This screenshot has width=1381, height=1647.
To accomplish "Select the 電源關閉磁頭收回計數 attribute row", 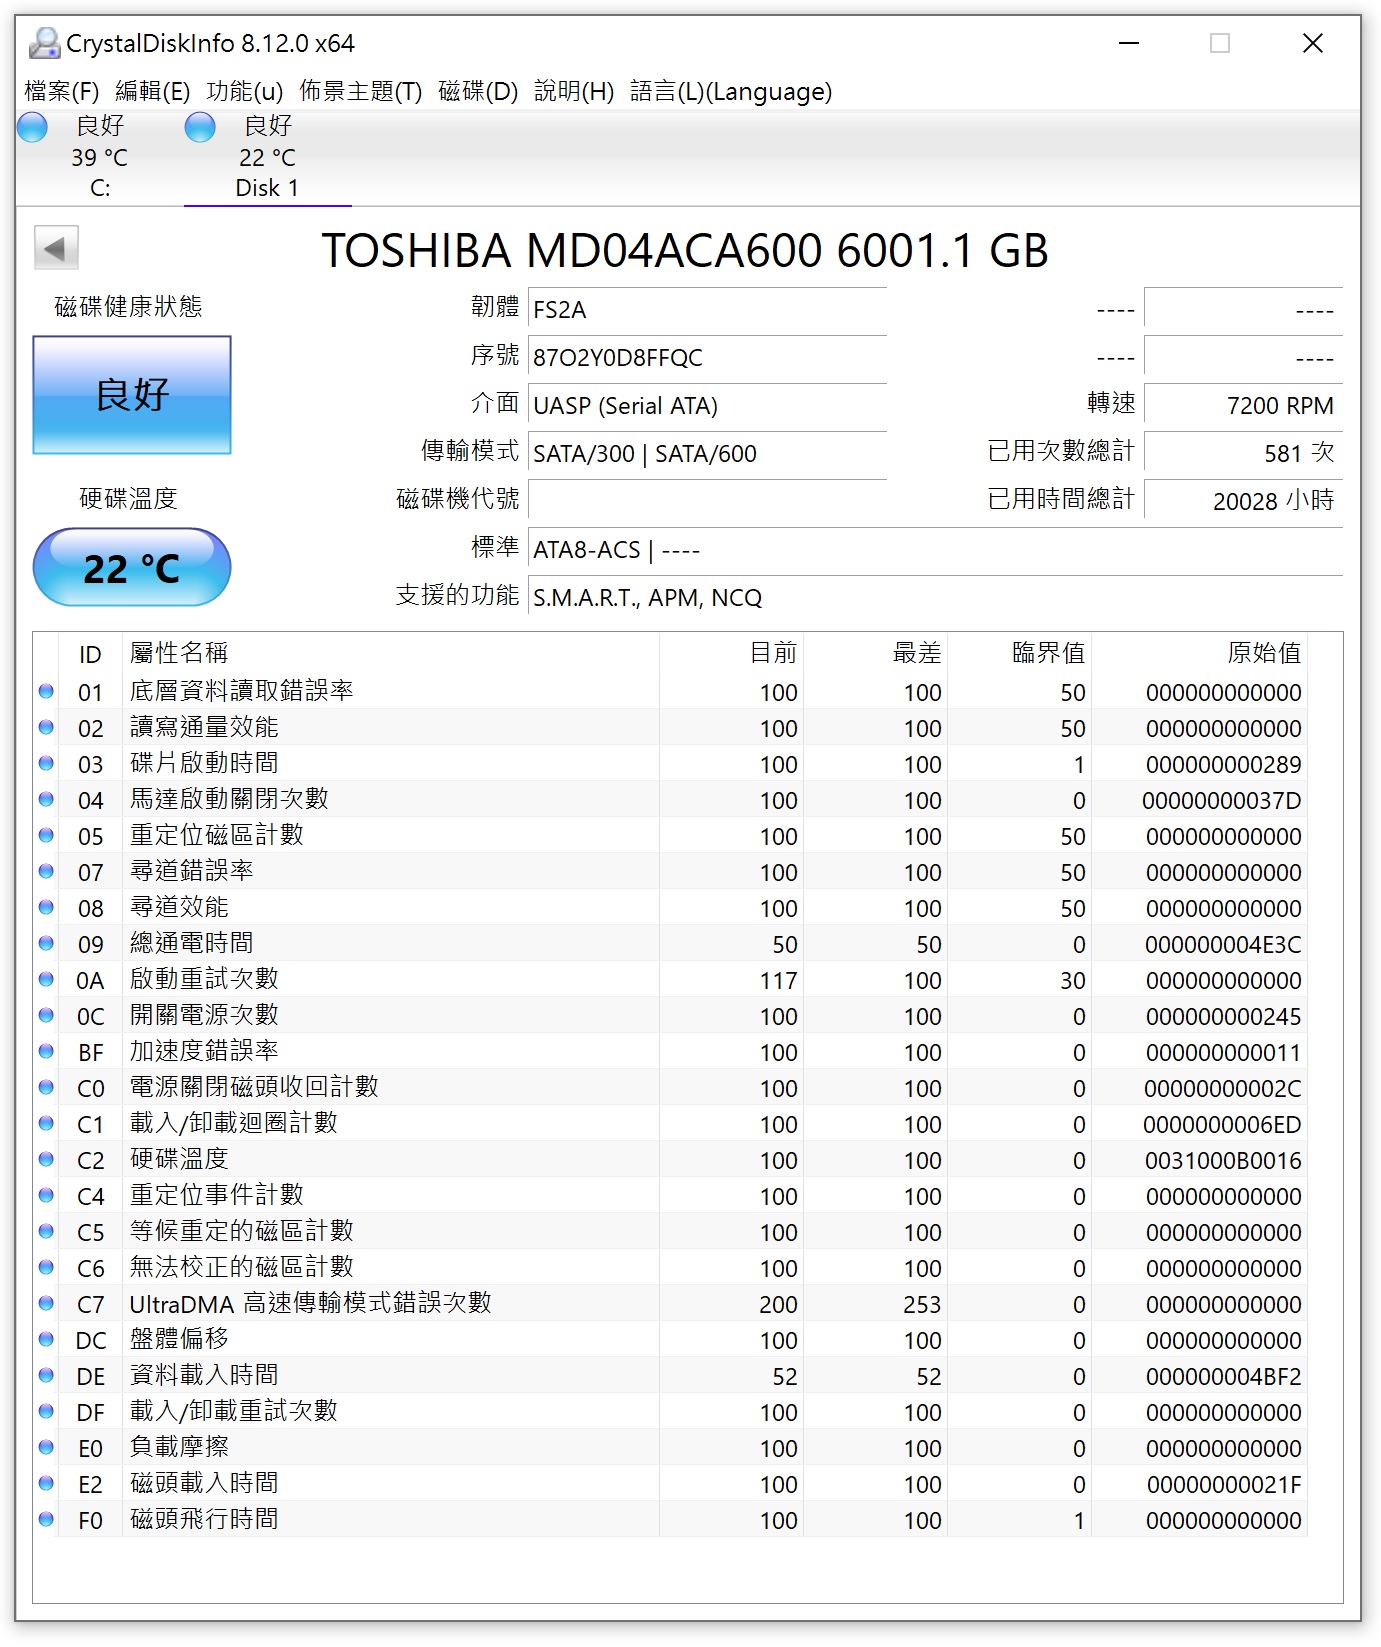I will pos(671,1087).
